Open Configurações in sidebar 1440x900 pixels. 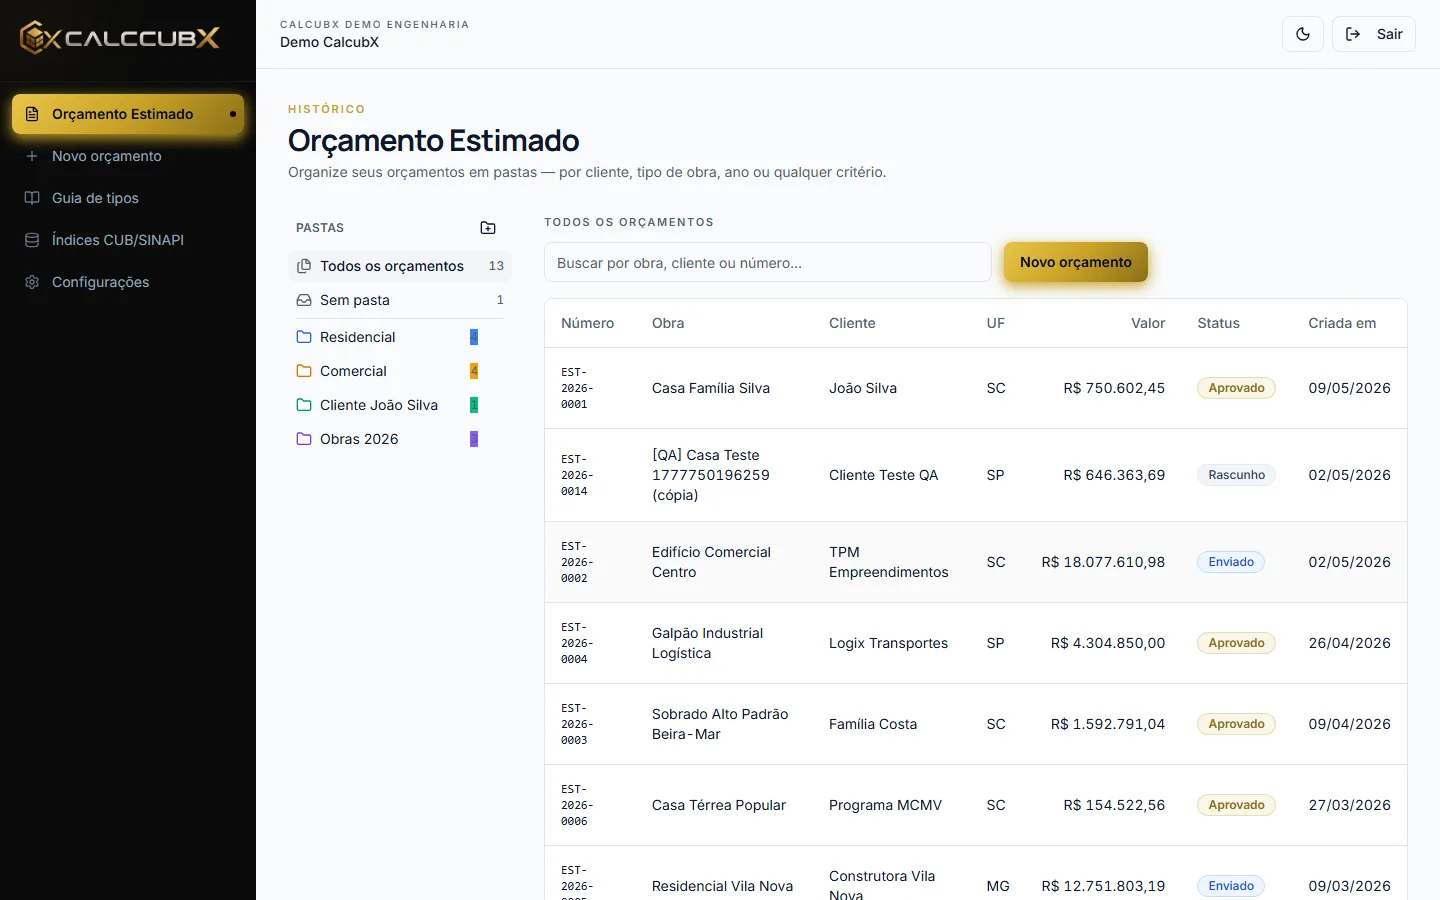coord(128,282)
